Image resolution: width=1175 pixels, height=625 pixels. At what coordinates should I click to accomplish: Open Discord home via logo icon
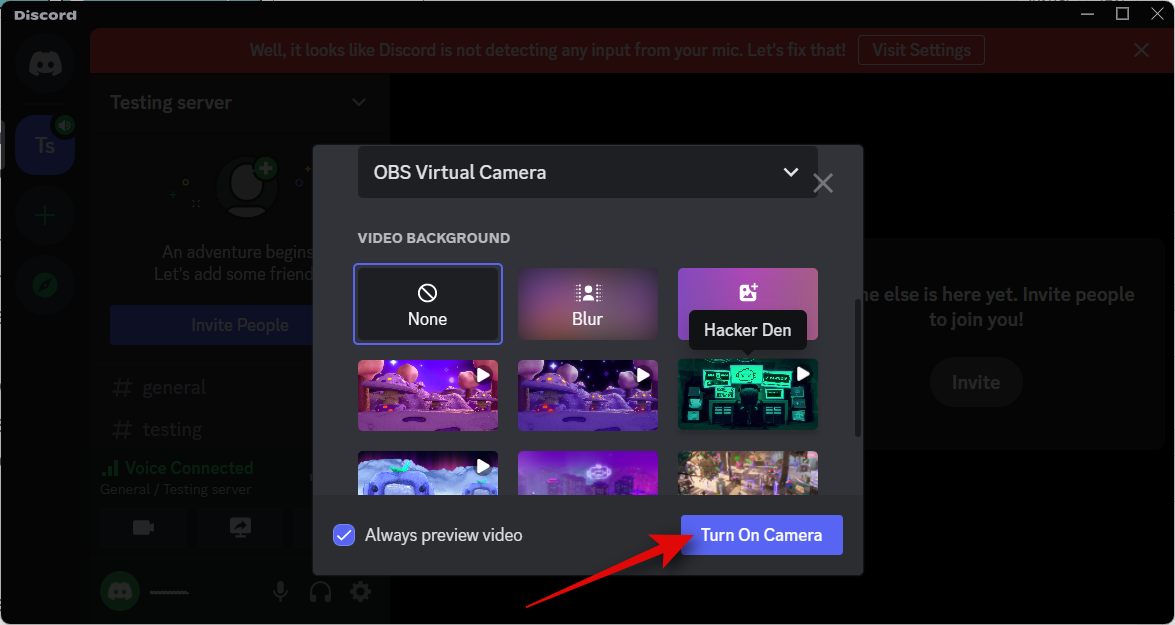point(45,65)
